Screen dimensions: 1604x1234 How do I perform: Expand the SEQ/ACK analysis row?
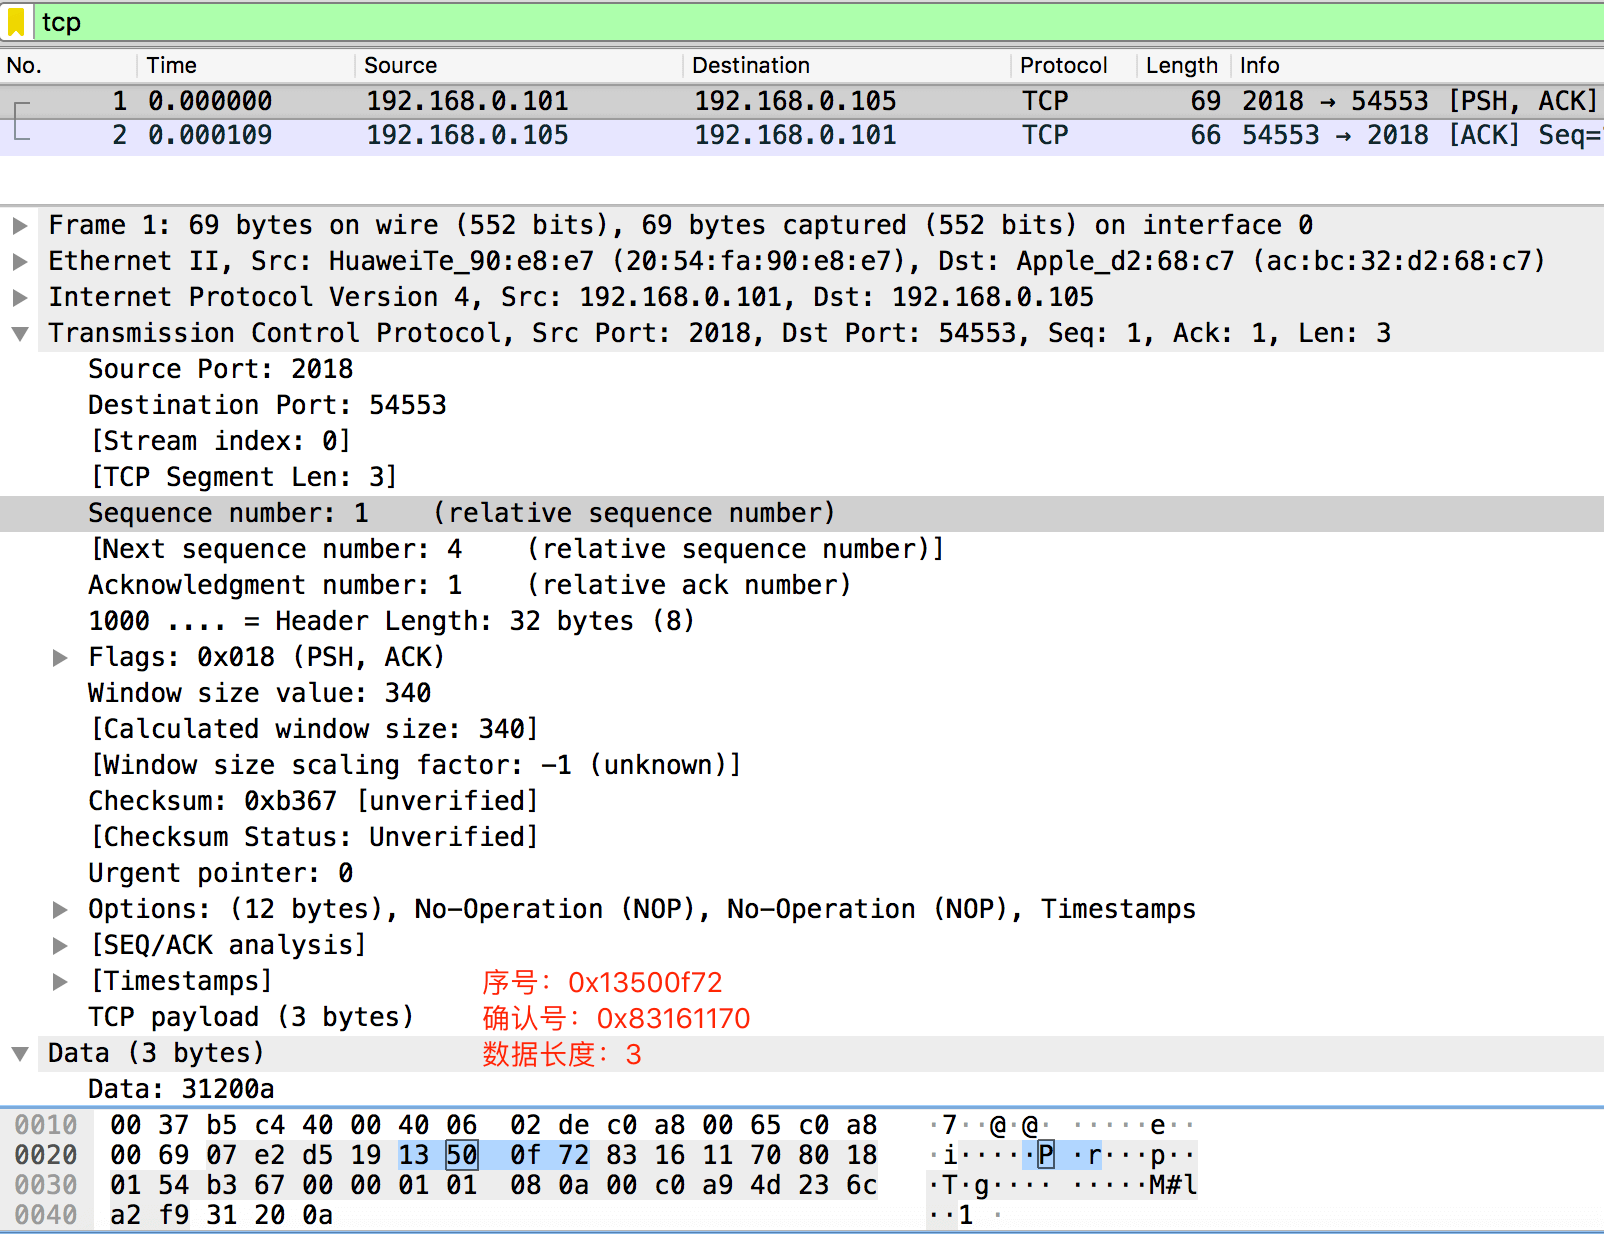[x=60, y=946]
